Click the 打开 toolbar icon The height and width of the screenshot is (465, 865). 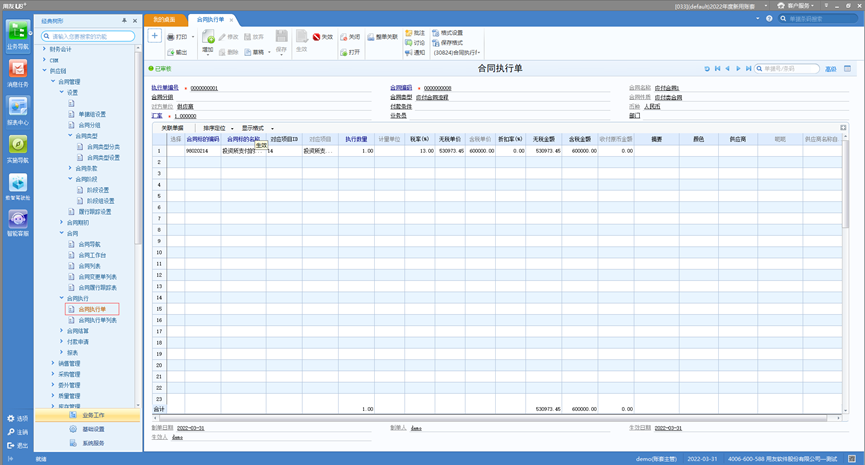pos(344,52)
